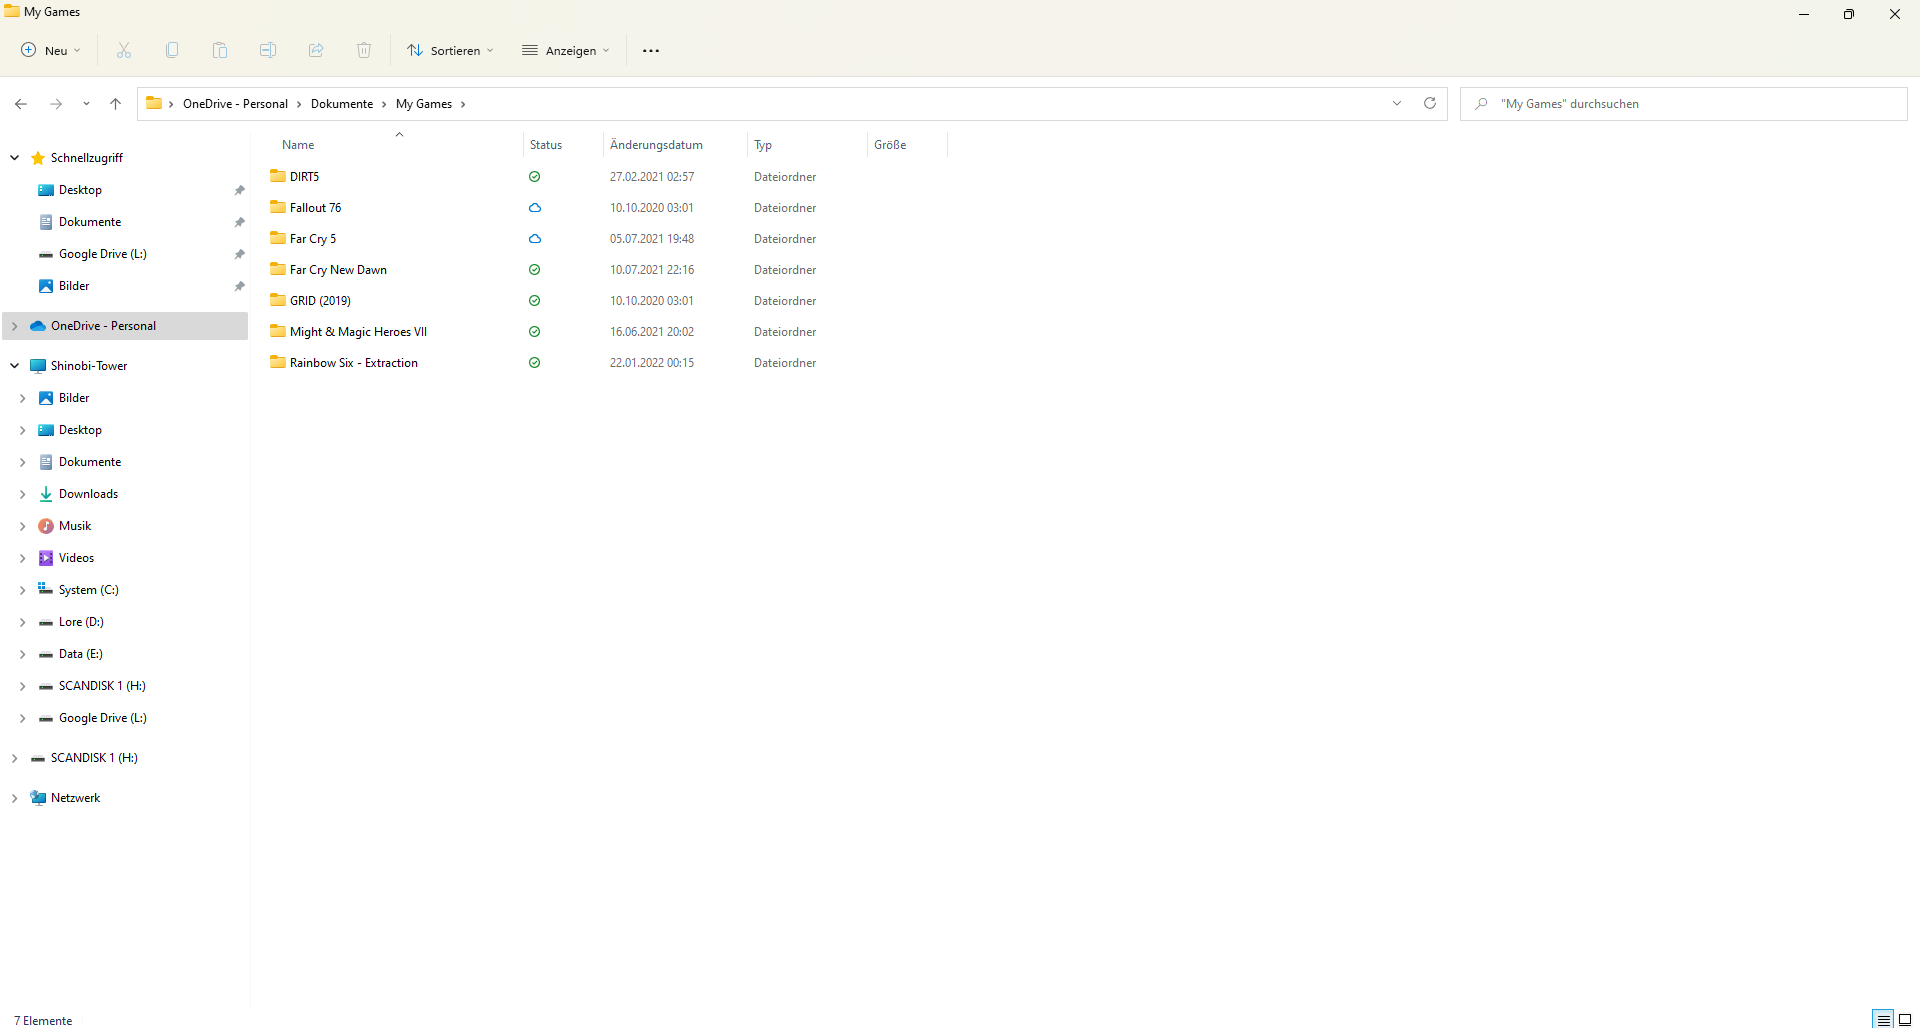The height and width of the screenshot is (1028, 1920).
Task: Click My Games in the breadcrumb path
Action: click(x=424, y=104)
